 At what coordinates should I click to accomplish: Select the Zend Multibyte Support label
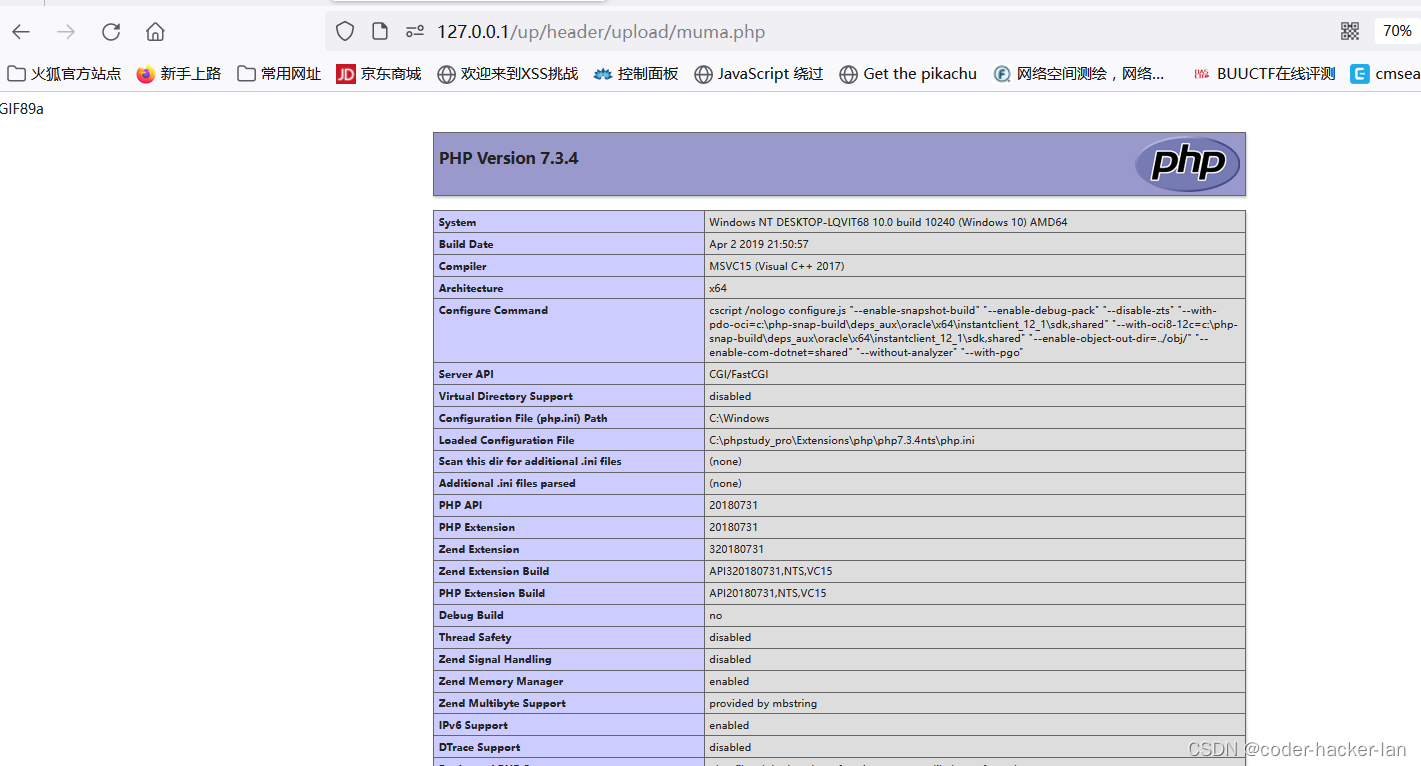click(502, 703)
